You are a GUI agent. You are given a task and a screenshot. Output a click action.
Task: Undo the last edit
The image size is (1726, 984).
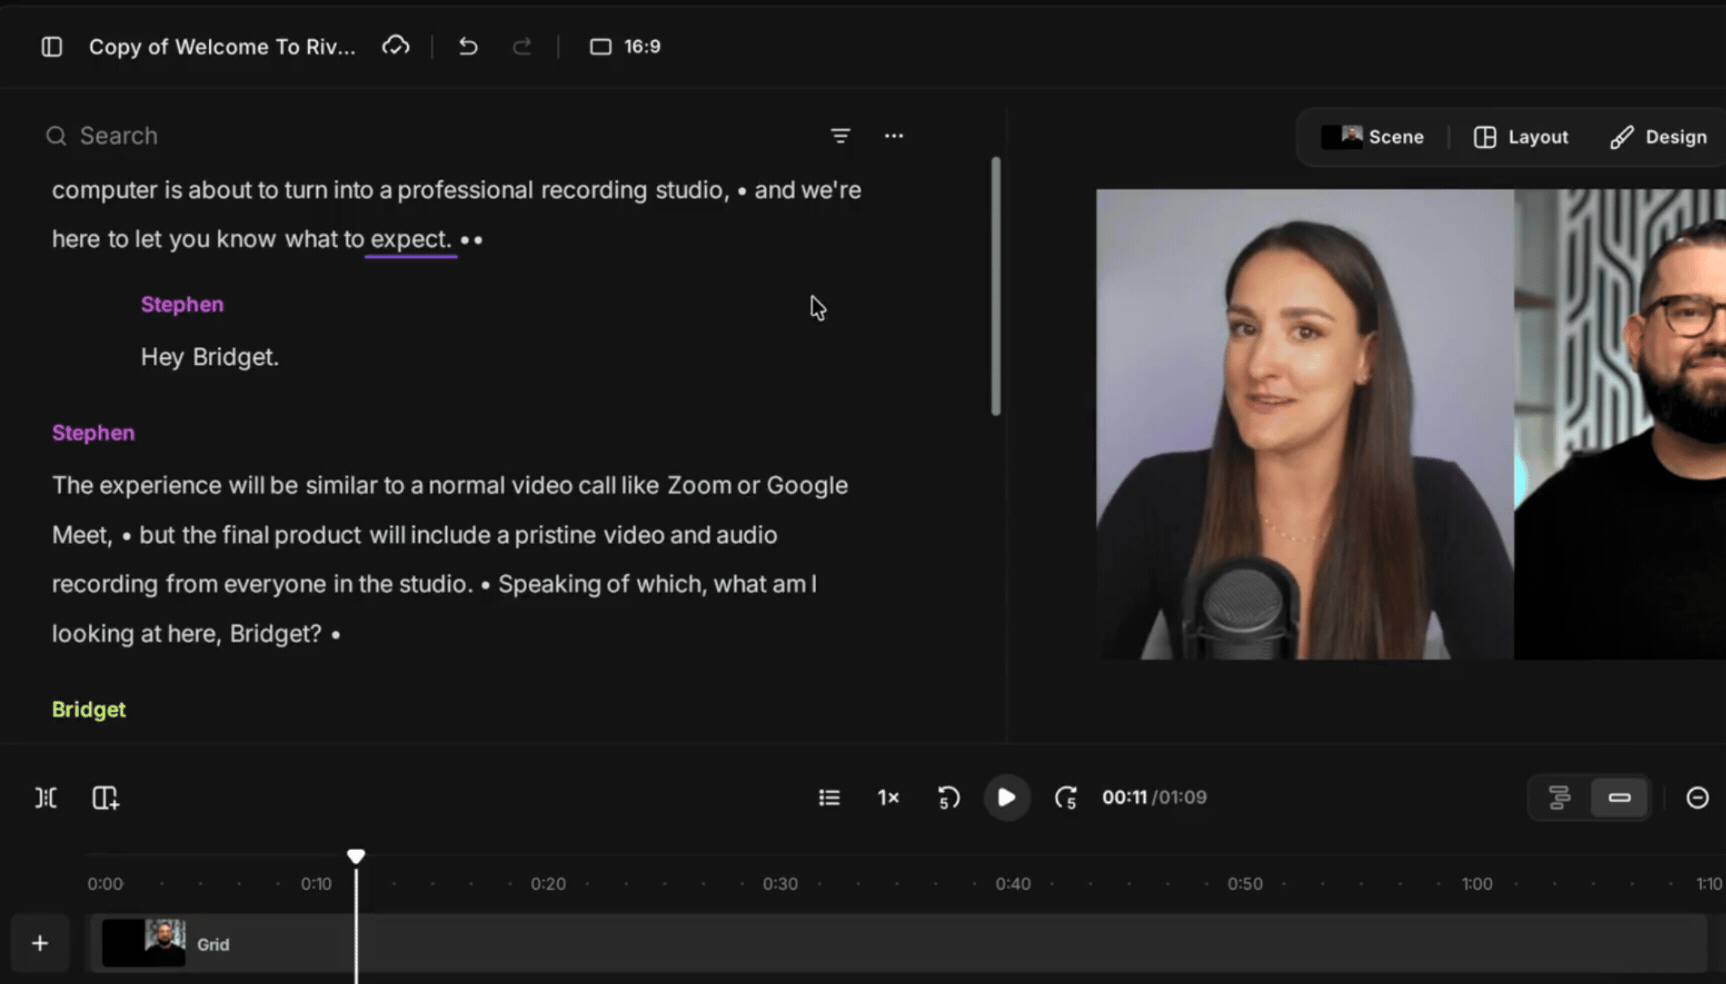[x=468, y=46]
